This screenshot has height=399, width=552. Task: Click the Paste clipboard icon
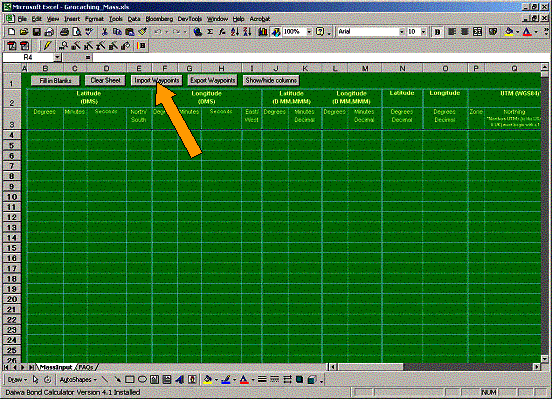click(x=130, y=32)
